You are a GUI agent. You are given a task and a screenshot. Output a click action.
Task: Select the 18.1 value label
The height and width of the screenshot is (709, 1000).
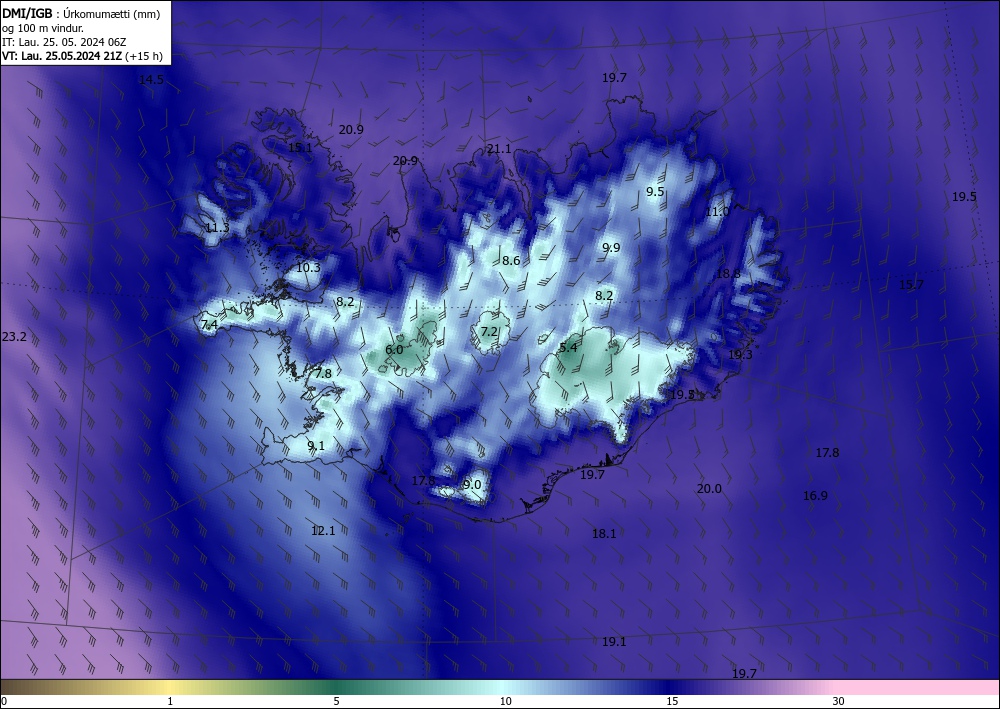pos(604,533)
